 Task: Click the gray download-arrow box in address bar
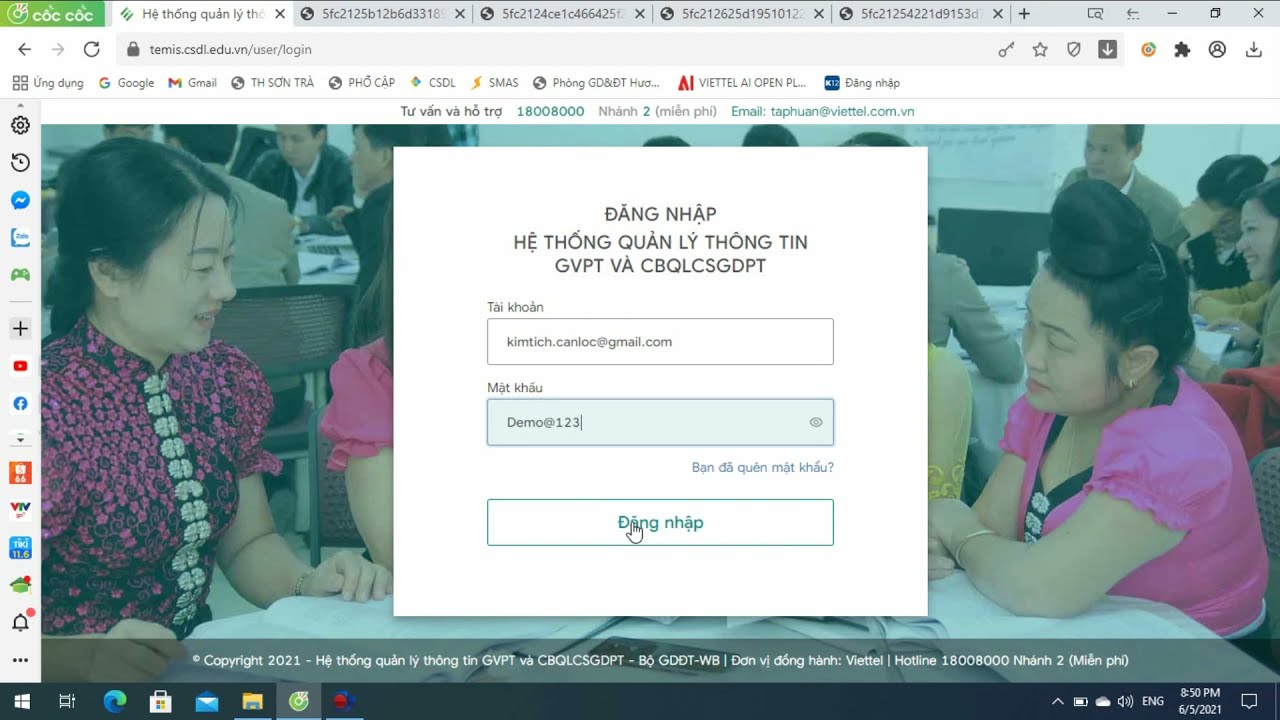1107,49
